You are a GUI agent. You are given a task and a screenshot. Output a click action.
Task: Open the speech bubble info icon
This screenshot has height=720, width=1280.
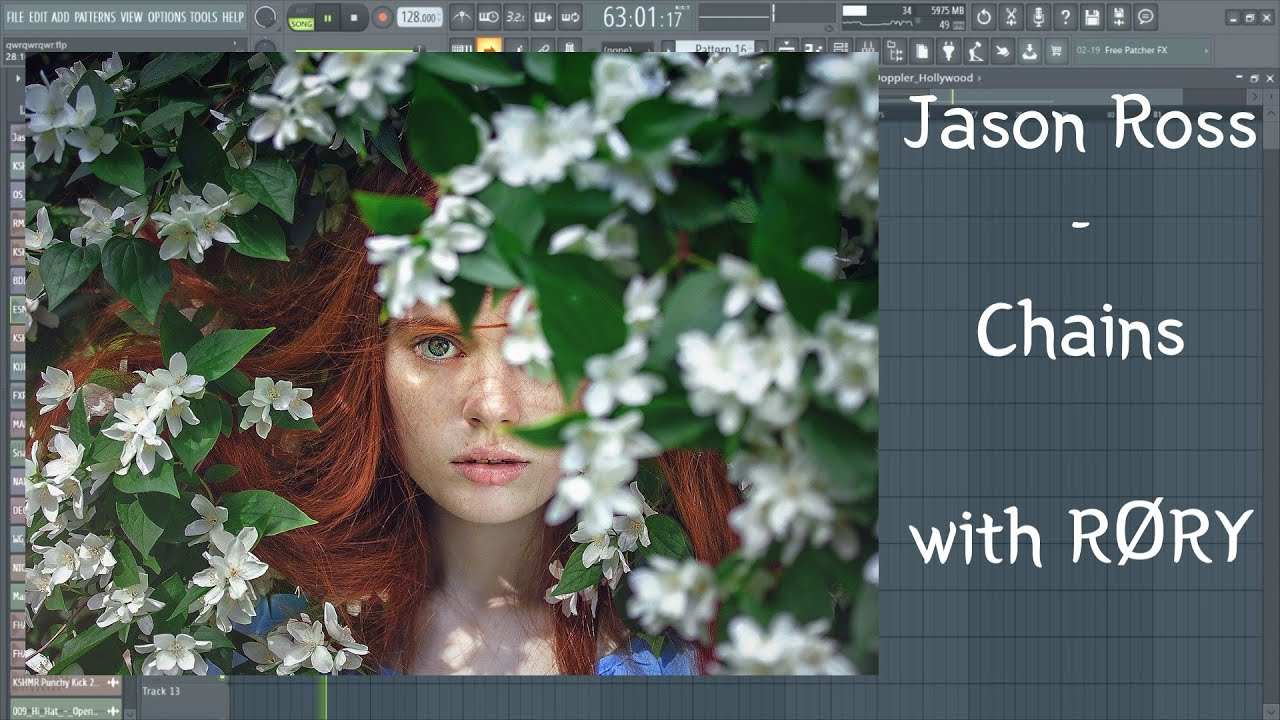click(x=1146, y=17)
